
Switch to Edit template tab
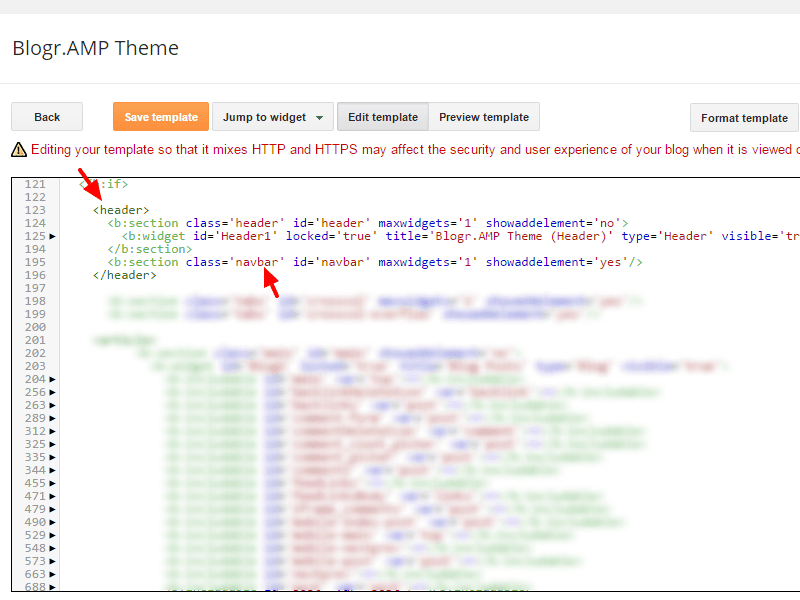coord(383,117)
